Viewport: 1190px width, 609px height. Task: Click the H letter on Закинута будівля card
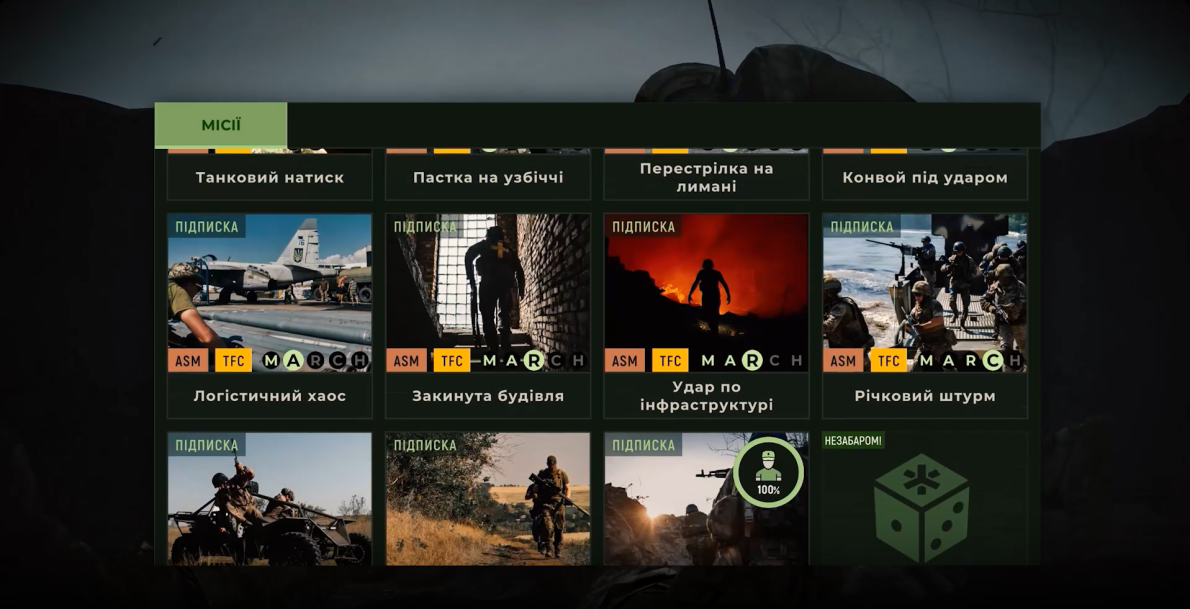(x=578, y=361)
